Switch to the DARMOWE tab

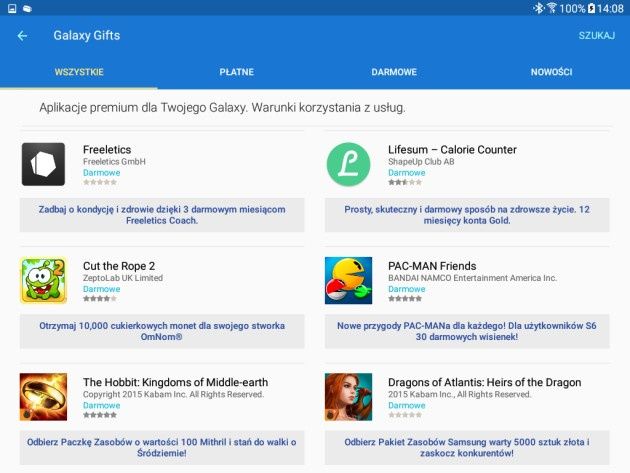click(394, 72)
